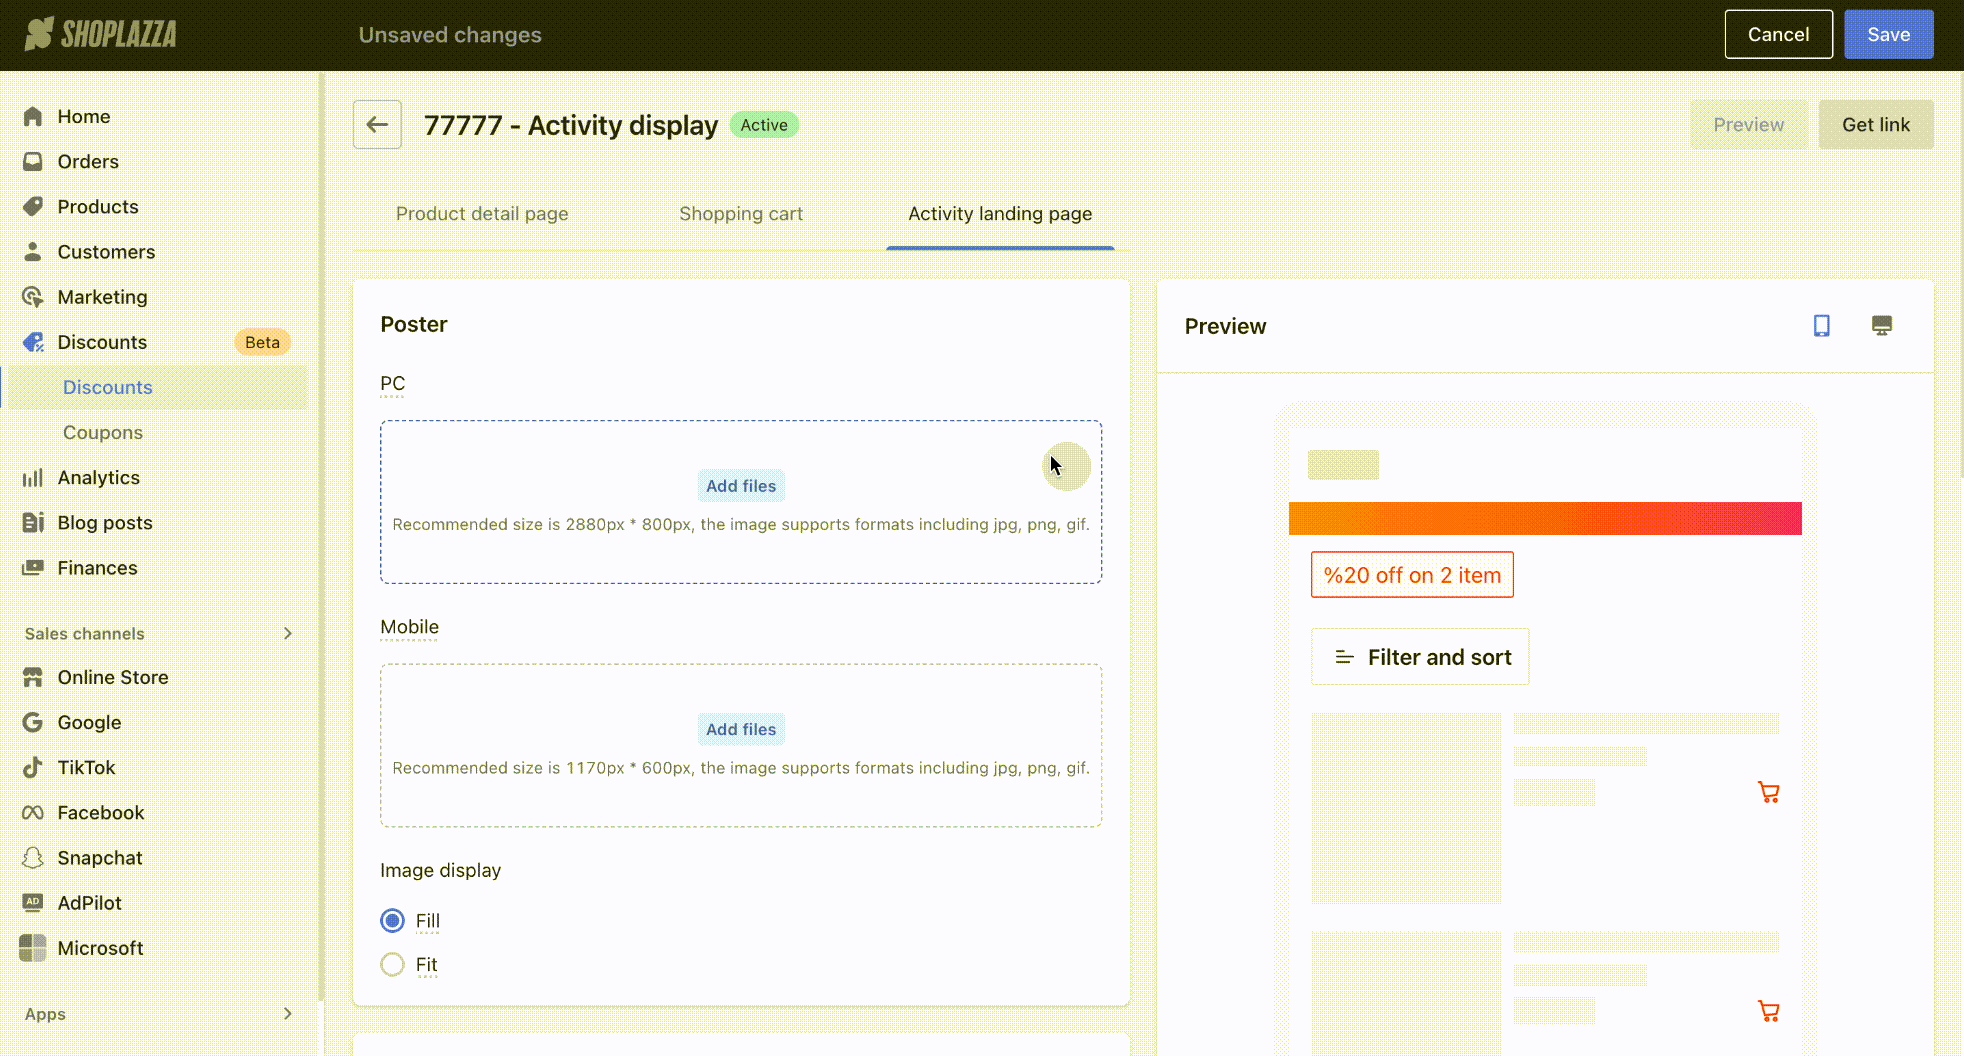The image size is (1964, 1056).
Task: Save the unsaved changes
Action: 1888,35
